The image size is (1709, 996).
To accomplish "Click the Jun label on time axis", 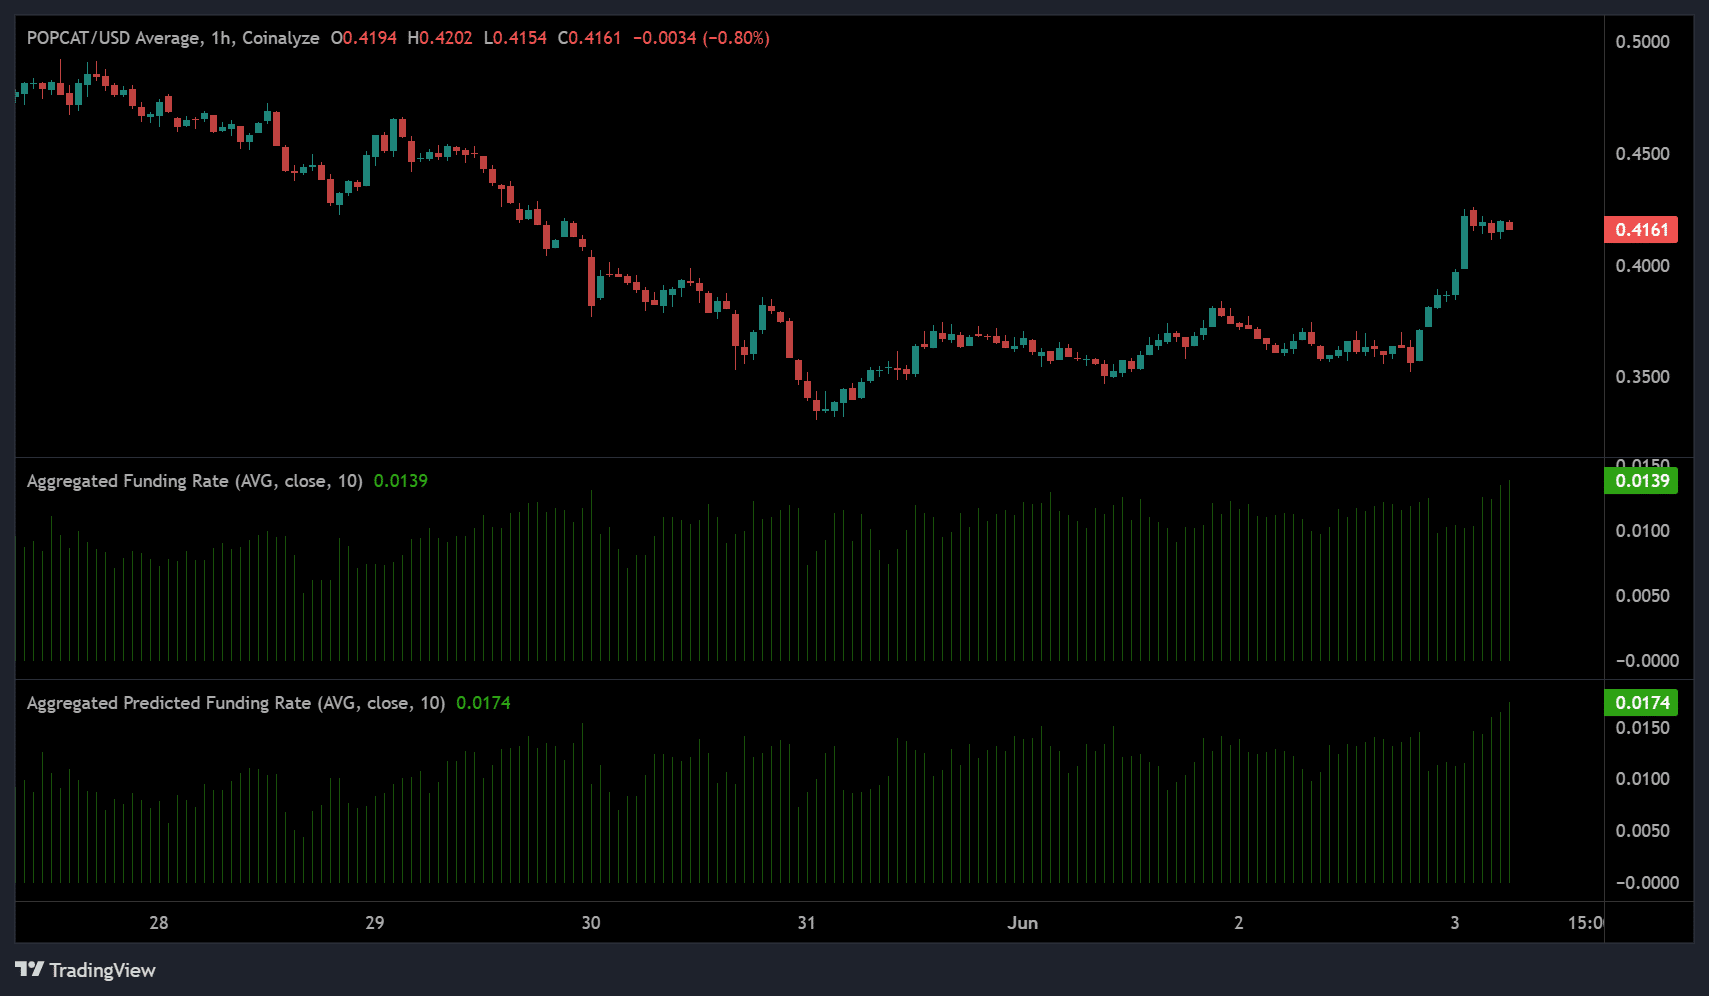I will 1022,923.
